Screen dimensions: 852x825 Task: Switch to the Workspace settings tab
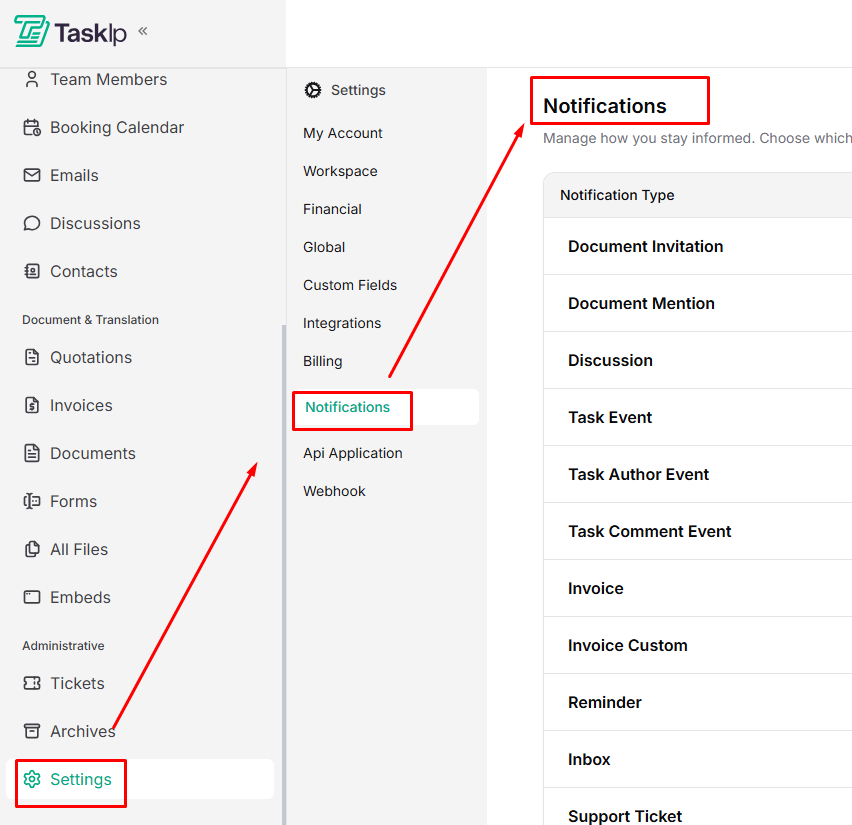coord(340,171)
